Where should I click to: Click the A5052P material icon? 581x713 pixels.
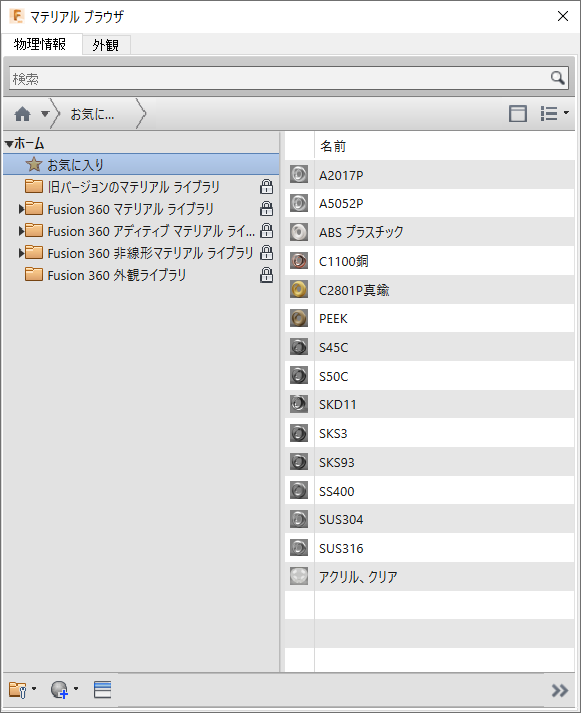pos(299,203)
